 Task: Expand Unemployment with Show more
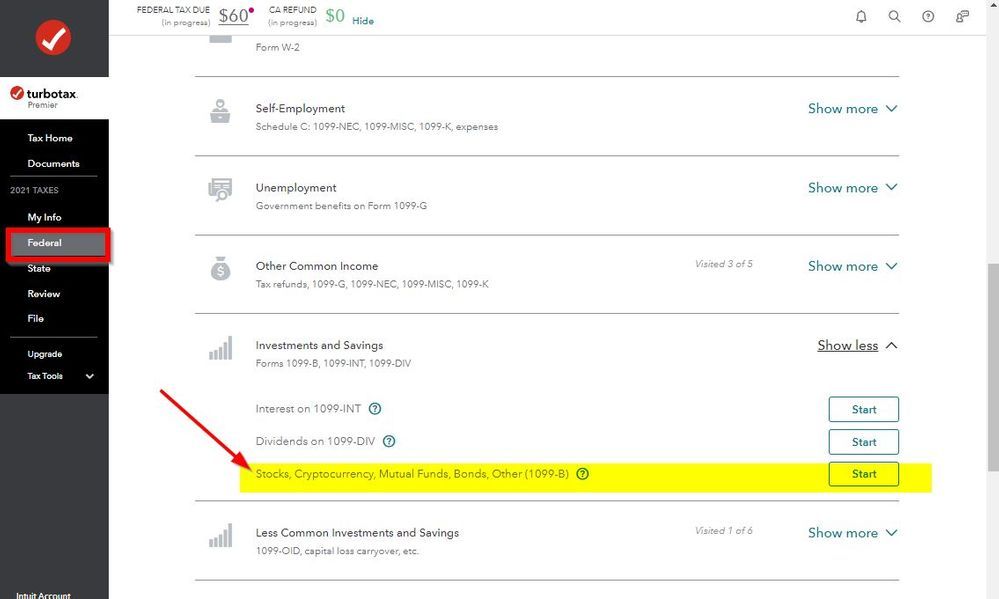[852, 187]
